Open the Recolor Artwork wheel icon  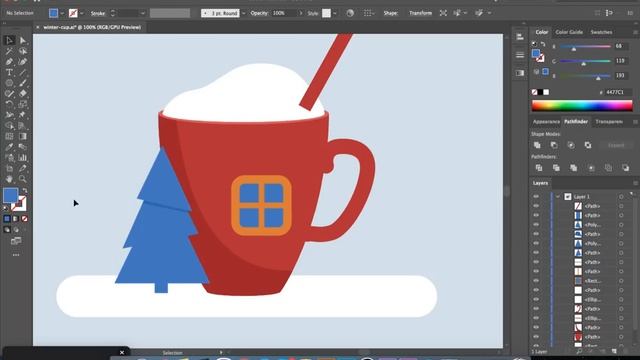click(350, 13)
